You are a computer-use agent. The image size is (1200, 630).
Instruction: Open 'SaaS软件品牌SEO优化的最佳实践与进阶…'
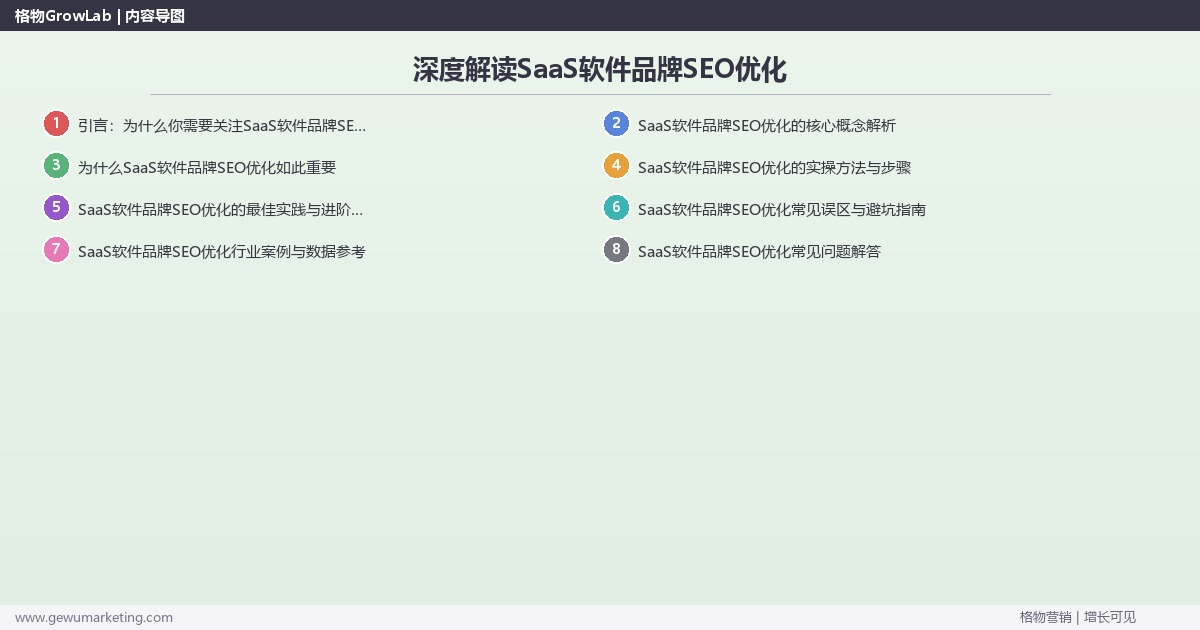pyautogui.click(x=221, y=210)
